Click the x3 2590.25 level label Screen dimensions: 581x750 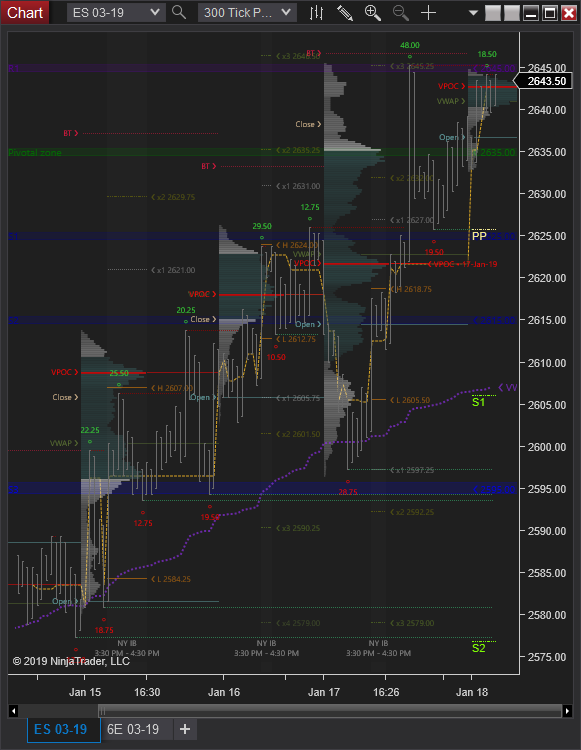(x=298, y=528)
